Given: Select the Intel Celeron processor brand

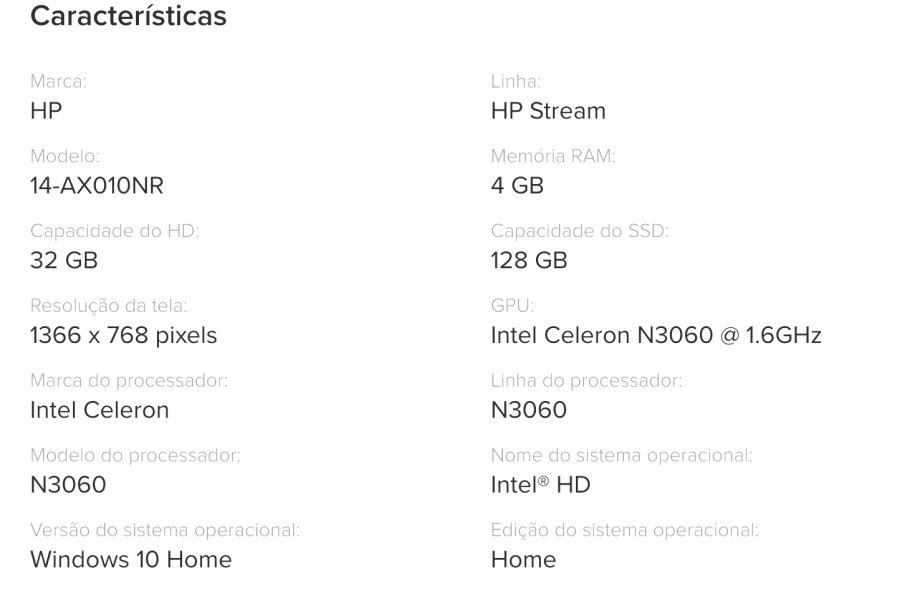Looking at the screenshot, I should pyautogui.click(x=100, y=411).
